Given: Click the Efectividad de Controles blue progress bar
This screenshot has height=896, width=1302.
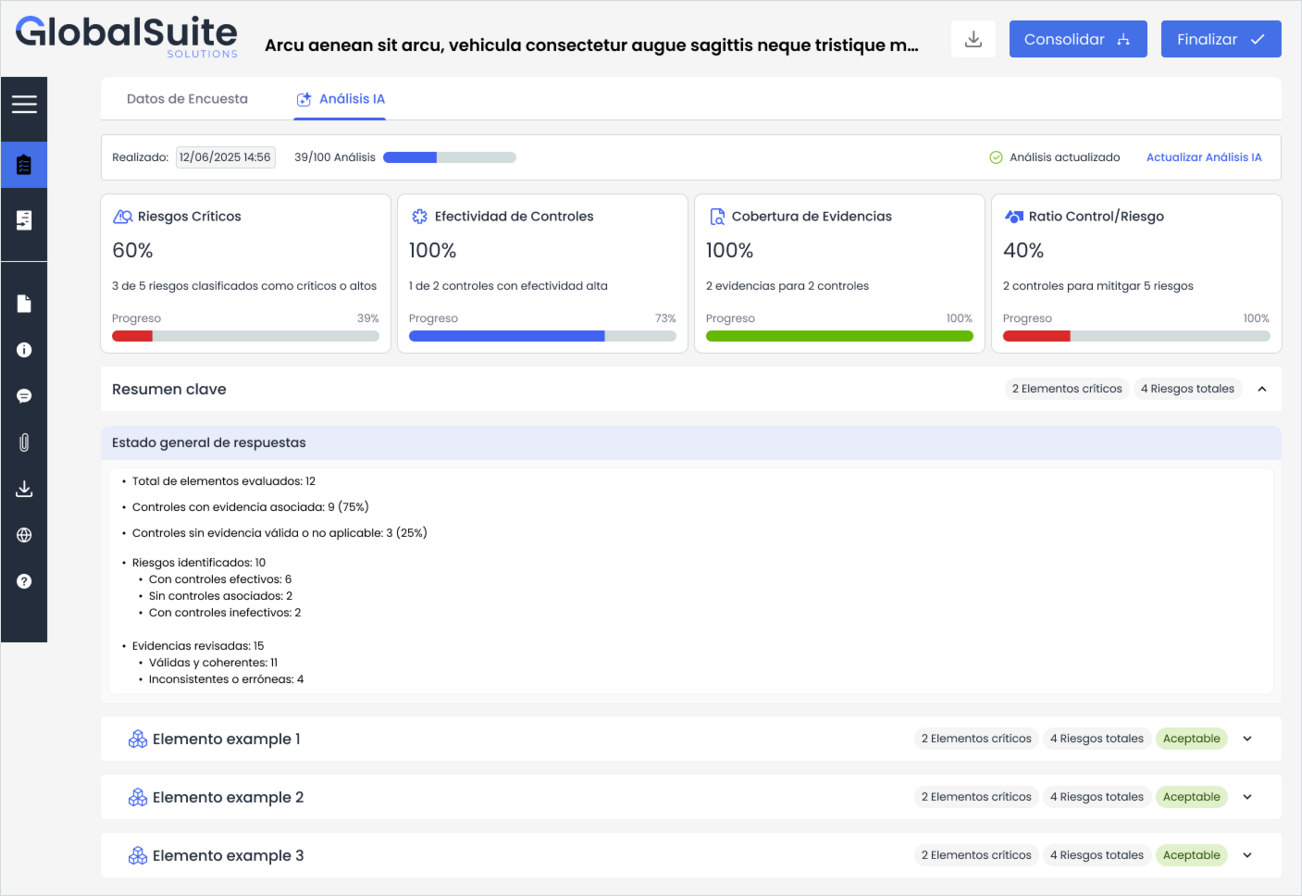Looking at the screenshot, I should click(542, 336).
